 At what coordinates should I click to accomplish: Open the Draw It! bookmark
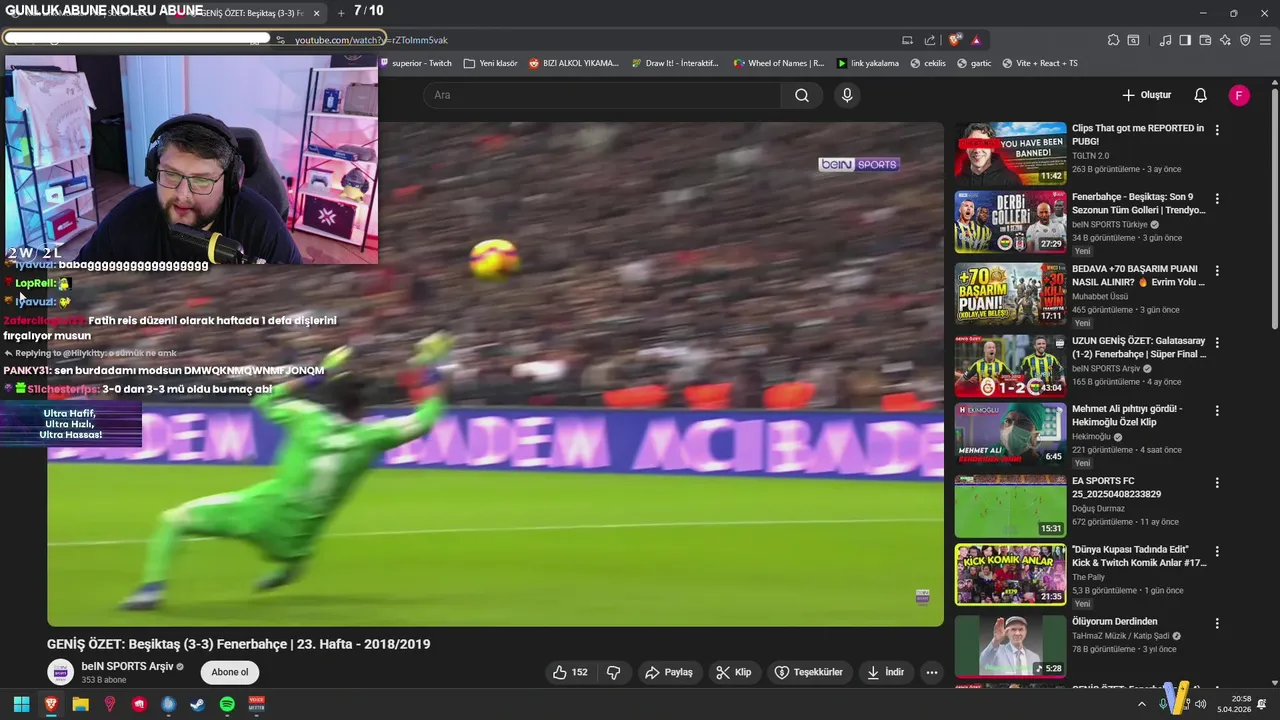(x=675, y=63)
